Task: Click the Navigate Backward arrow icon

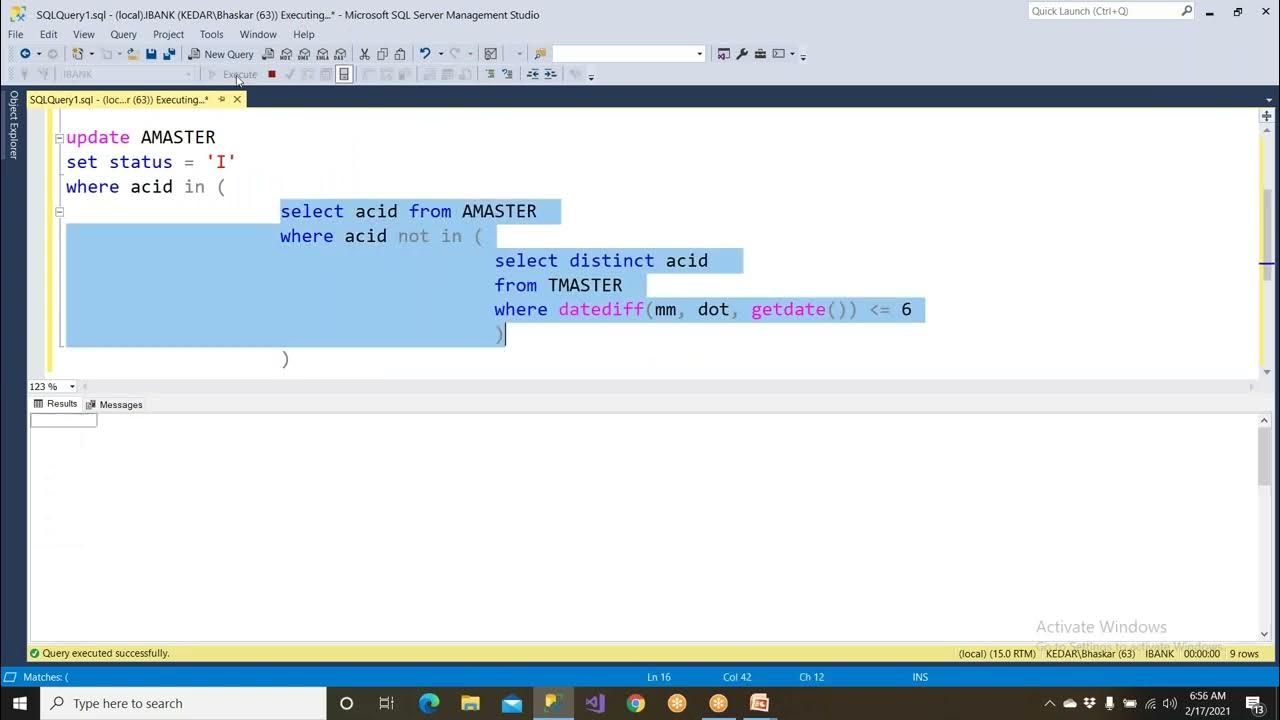Action: (25, 54)
